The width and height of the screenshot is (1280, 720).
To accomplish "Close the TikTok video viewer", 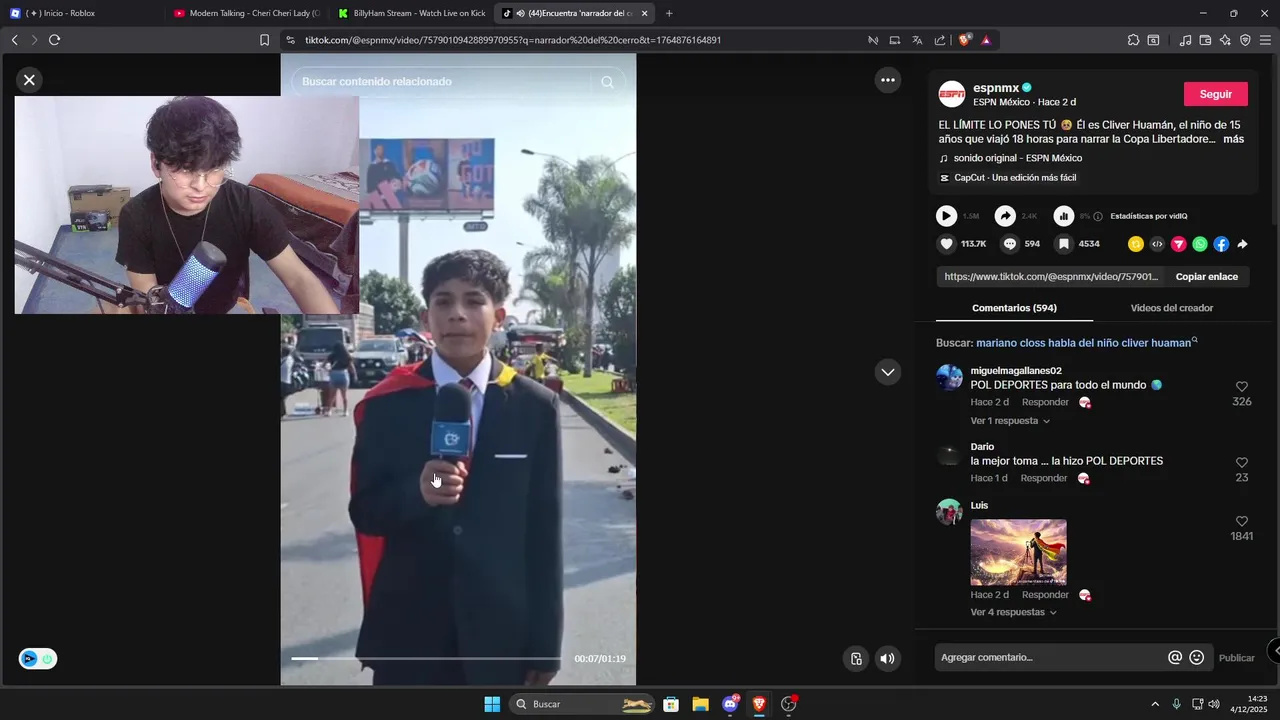I will click(29, 80).
